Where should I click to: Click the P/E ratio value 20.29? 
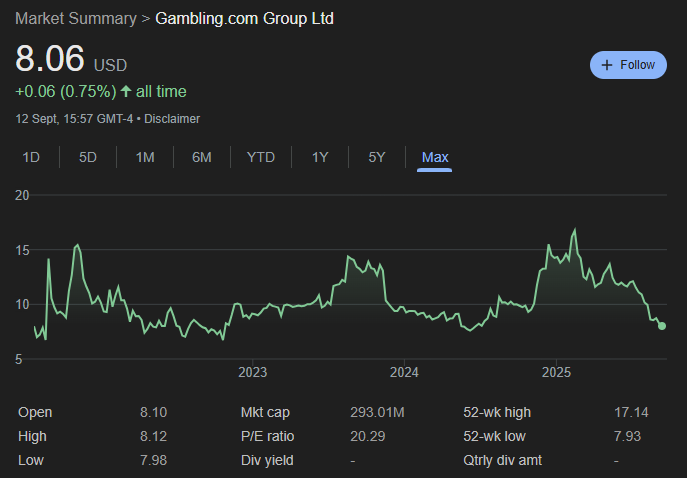pos(368,436)
